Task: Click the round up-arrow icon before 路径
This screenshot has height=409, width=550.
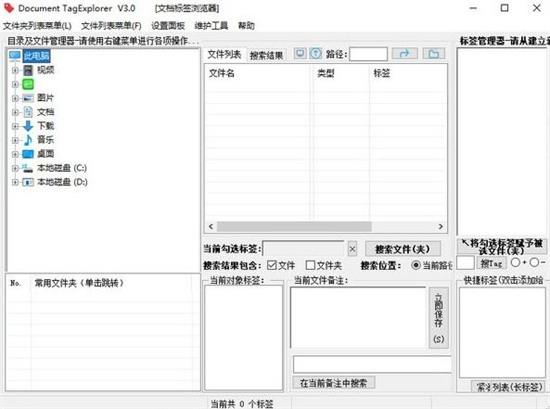Action: point(316,53)
